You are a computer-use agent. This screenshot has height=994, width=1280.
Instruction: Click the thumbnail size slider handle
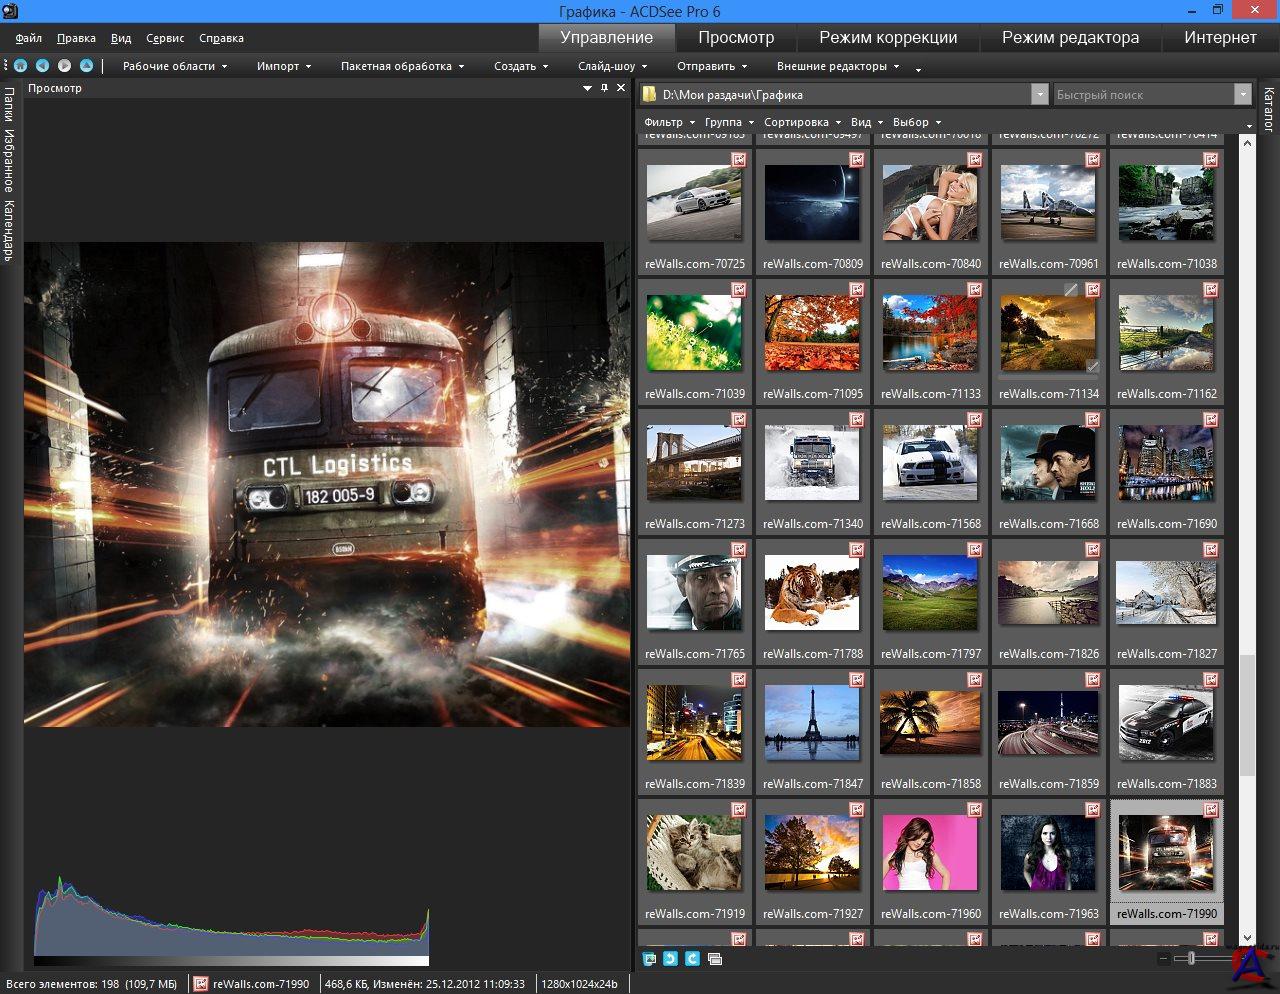tap(1191, 958)
